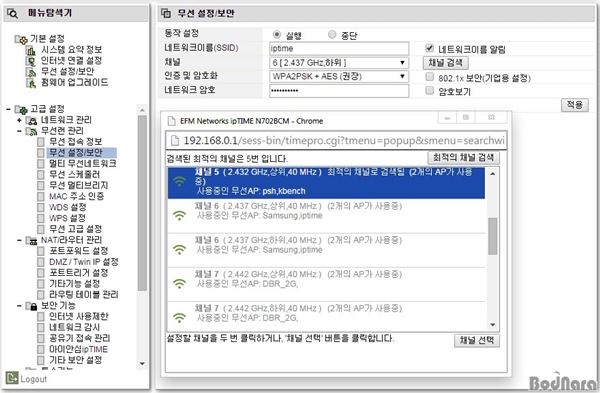Enable 암호보기 checkbox

coord(429,90)
